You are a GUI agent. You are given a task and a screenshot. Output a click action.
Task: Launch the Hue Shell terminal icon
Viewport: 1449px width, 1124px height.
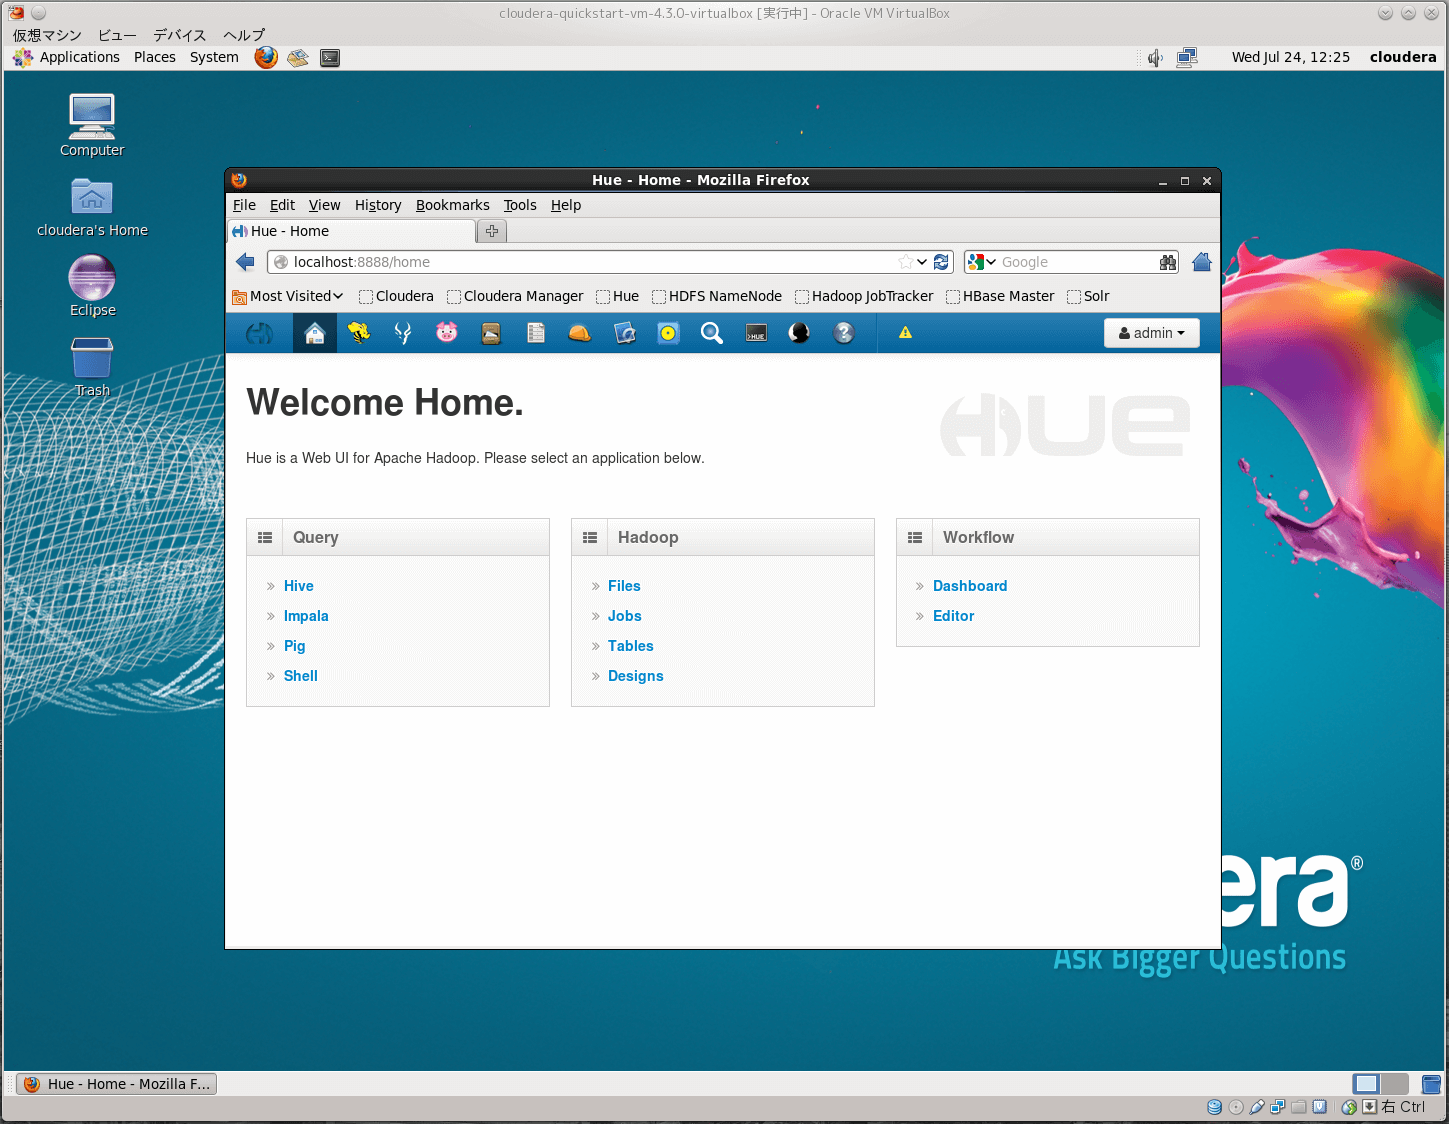click(756, 333)
